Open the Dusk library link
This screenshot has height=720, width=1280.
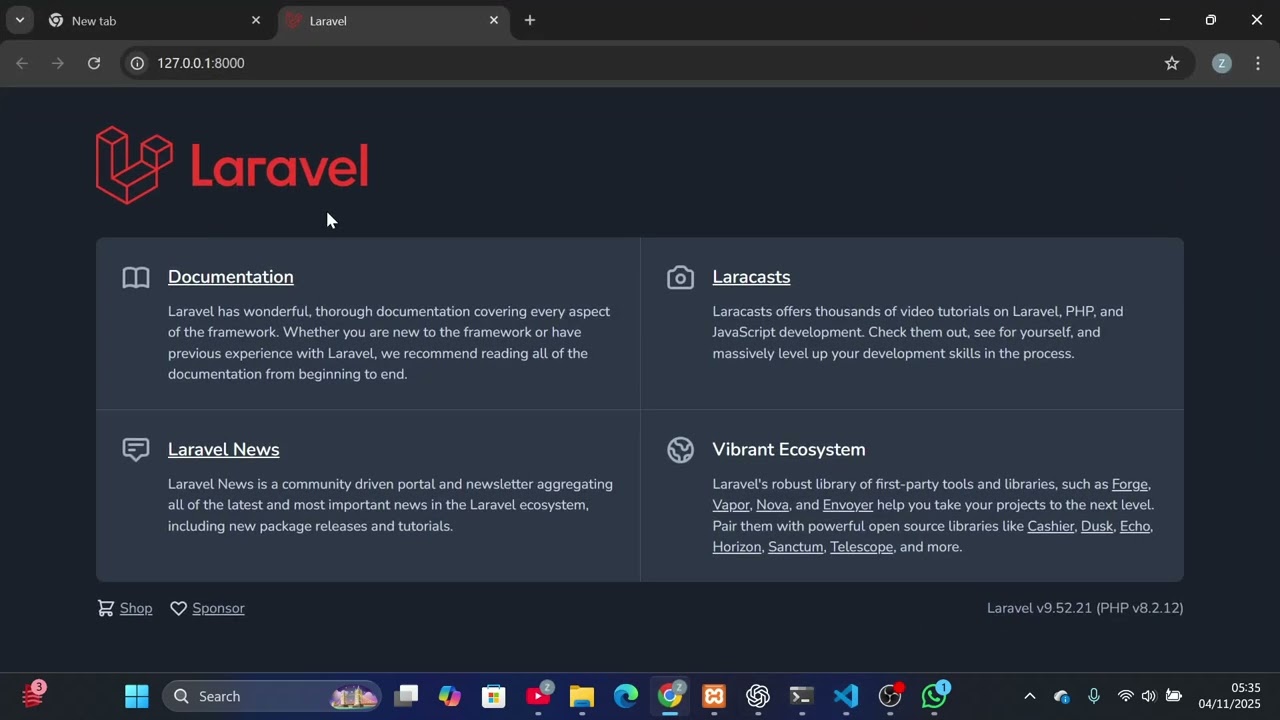point(1097,526)
